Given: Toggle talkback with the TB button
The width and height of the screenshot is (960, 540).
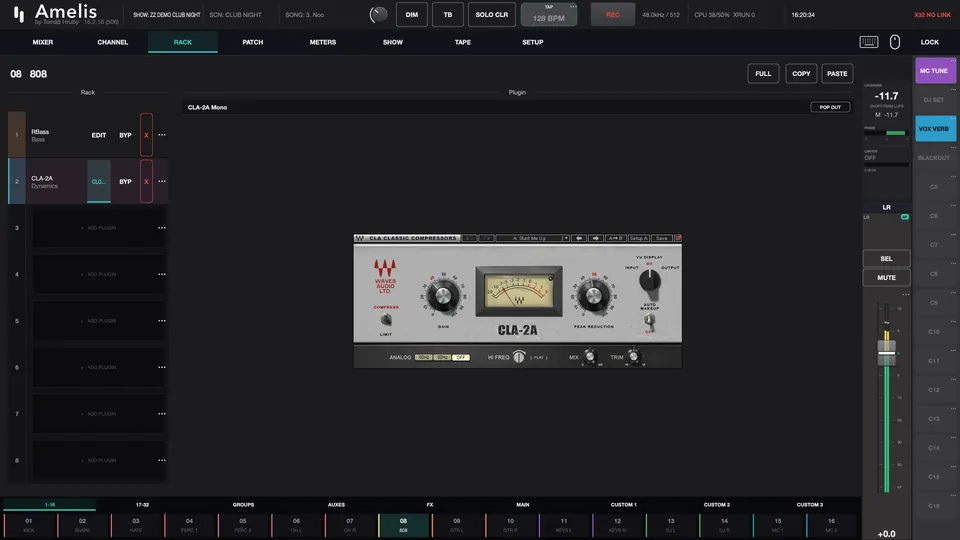Looking at the screenshot, I should pyautogui.click(x=448, y=15).
